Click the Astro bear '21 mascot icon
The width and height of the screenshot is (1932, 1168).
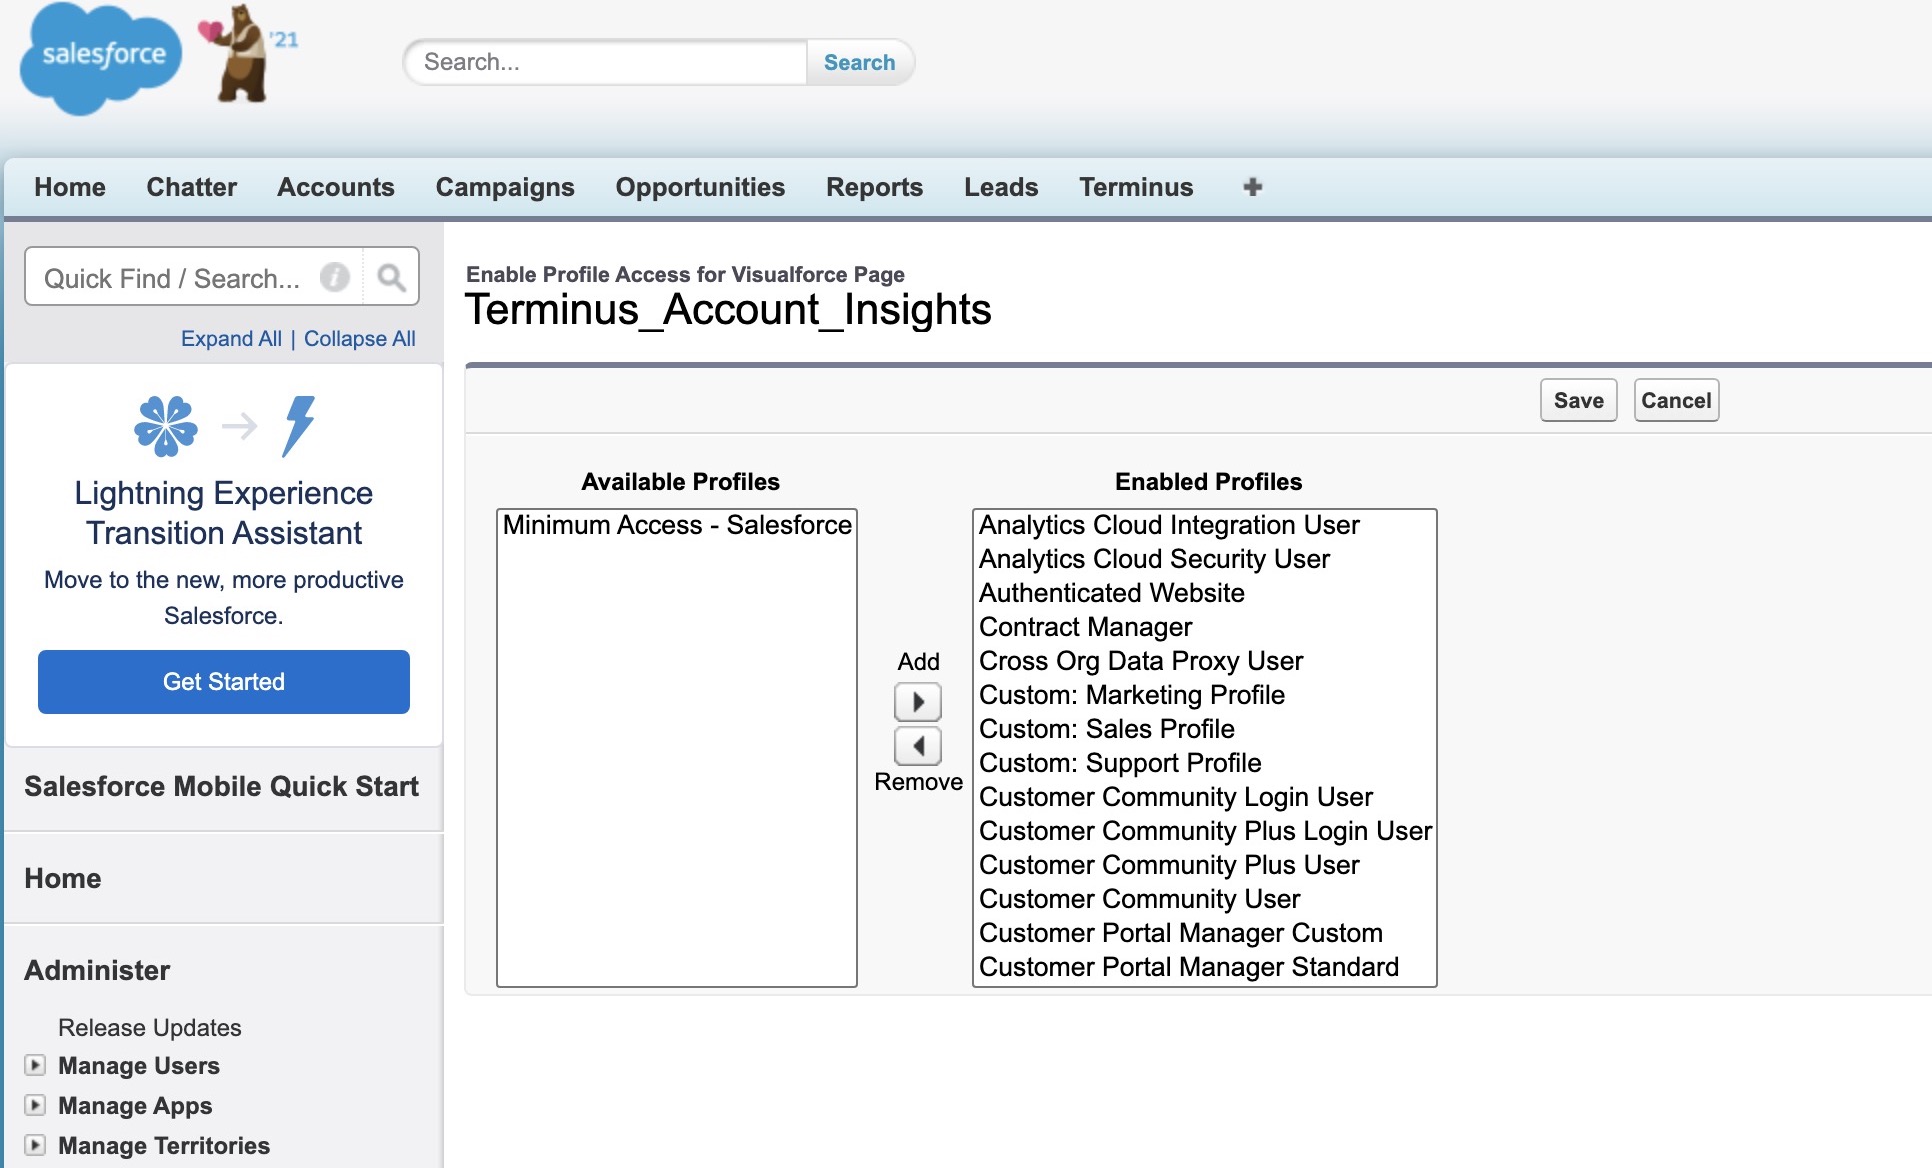247,53
